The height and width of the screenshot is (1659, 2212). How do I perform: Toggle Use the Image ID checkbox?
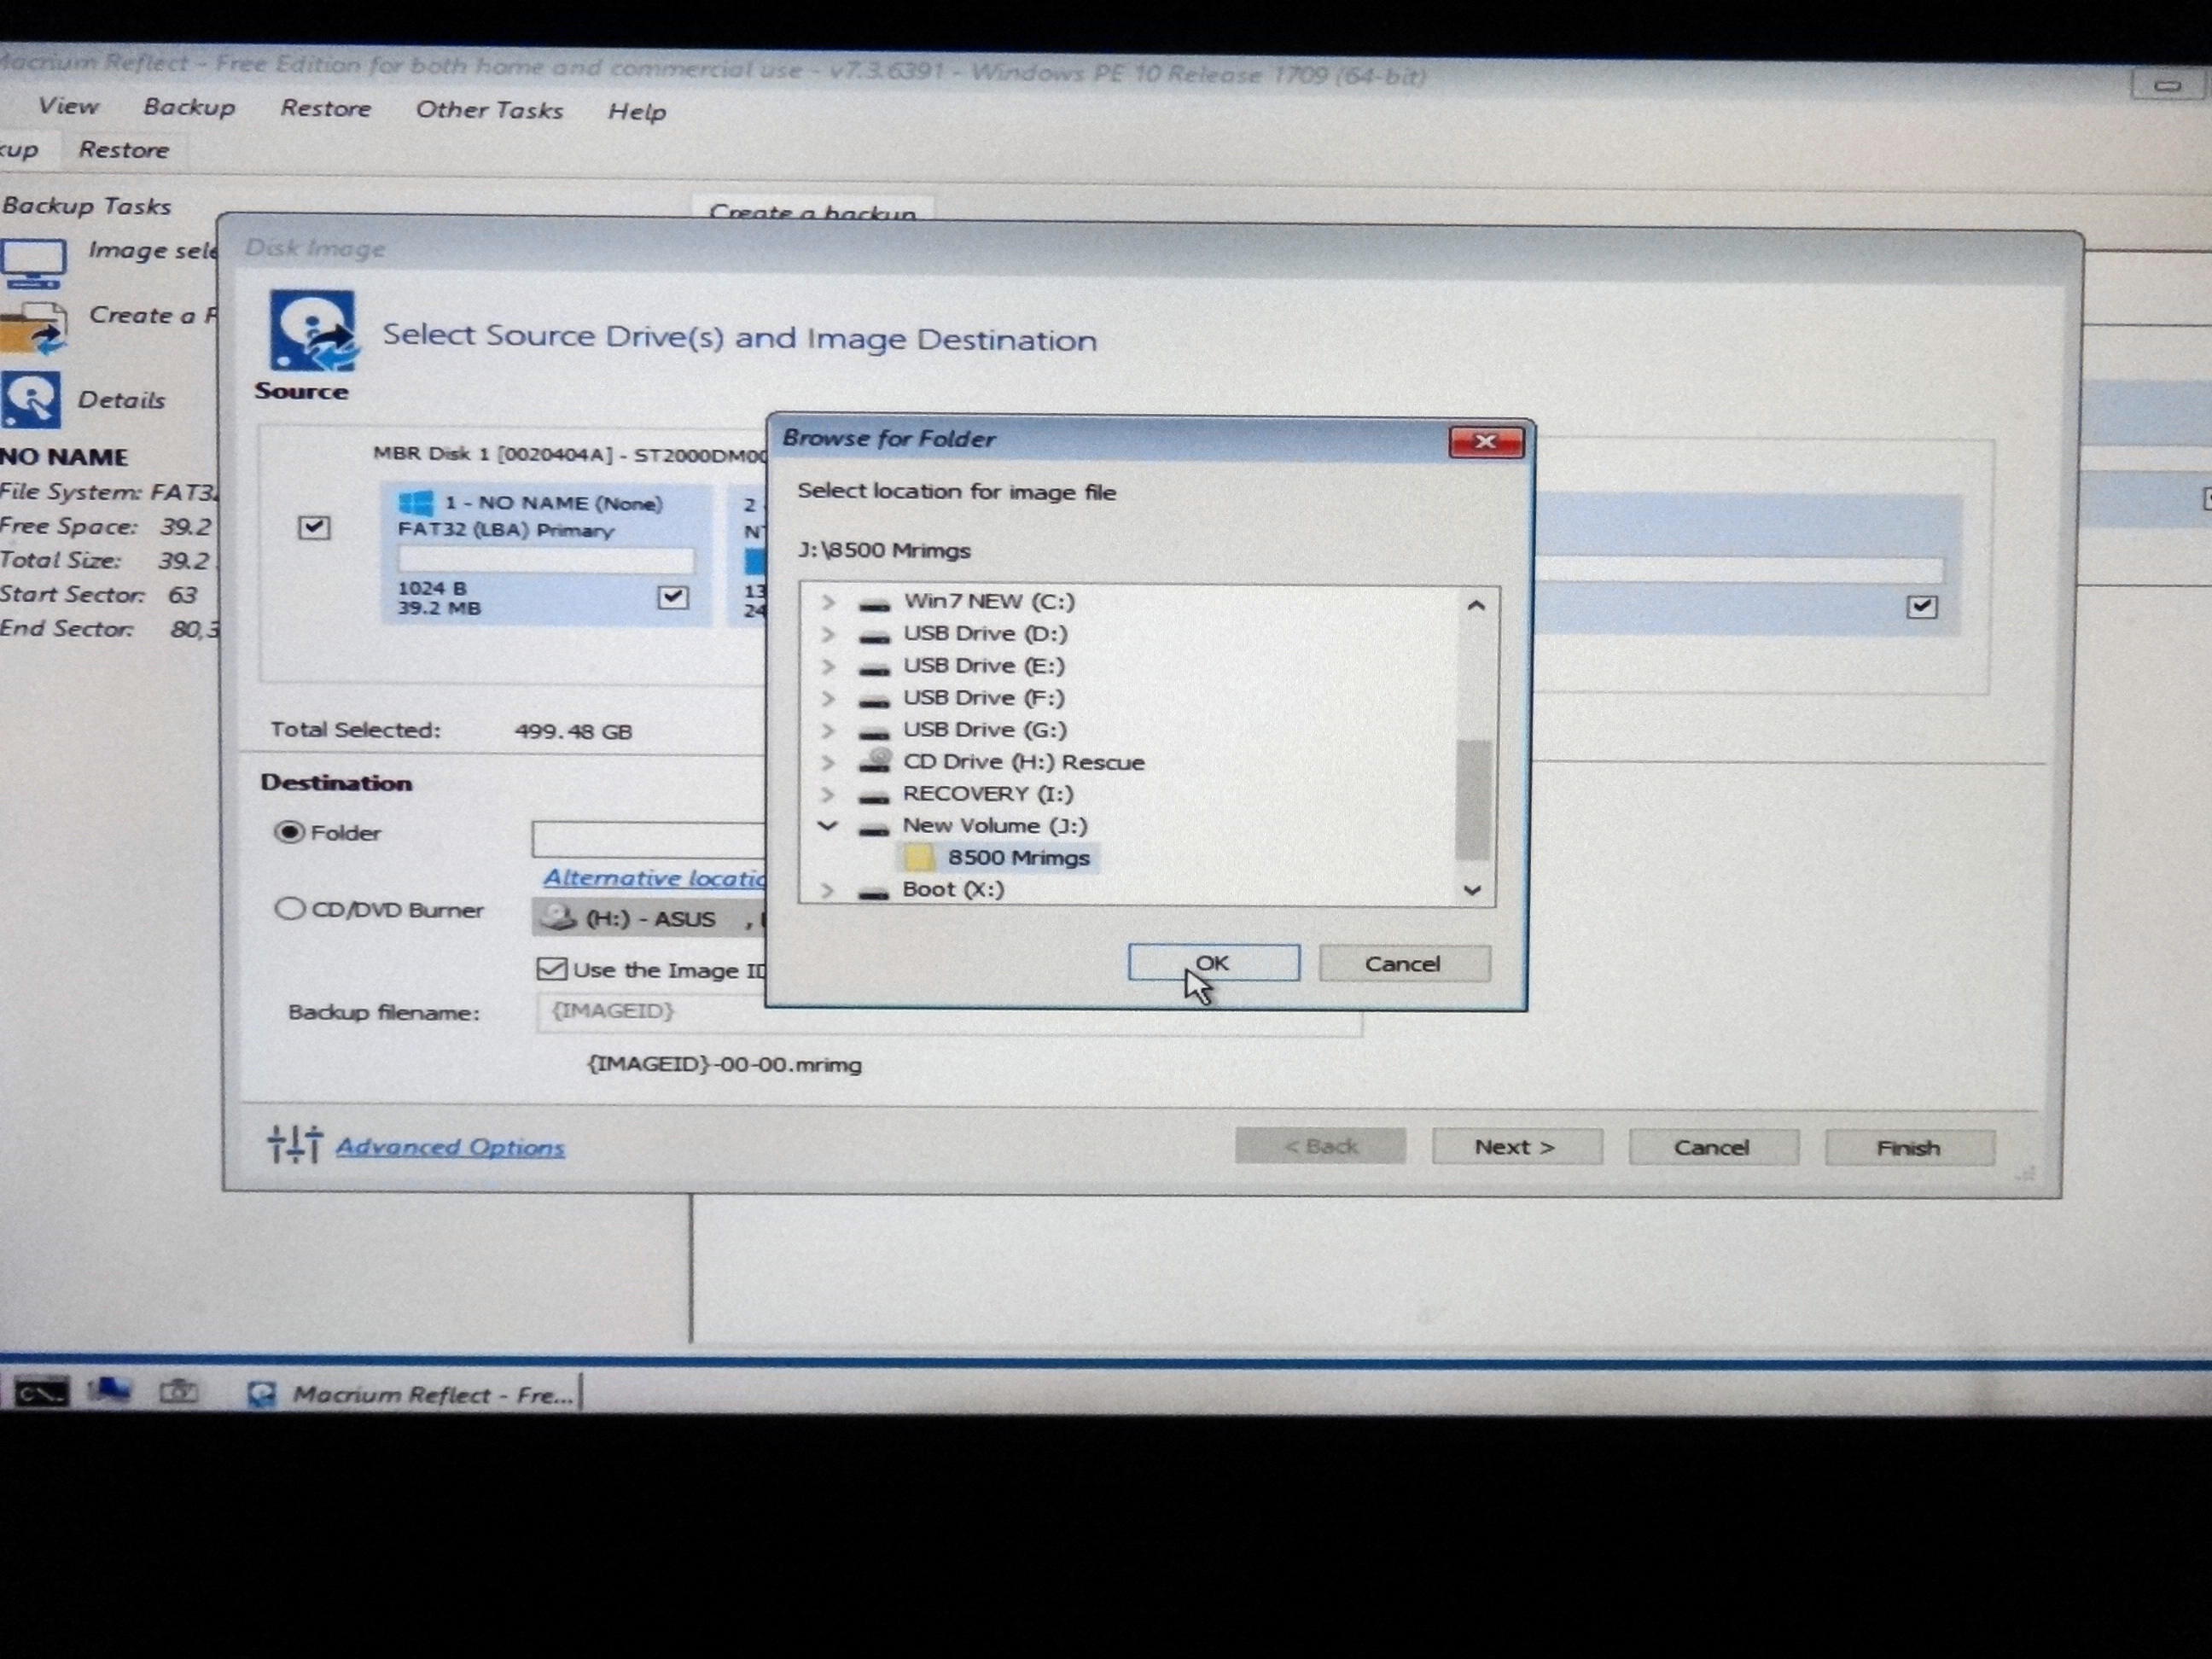click(x=551, y=969)
